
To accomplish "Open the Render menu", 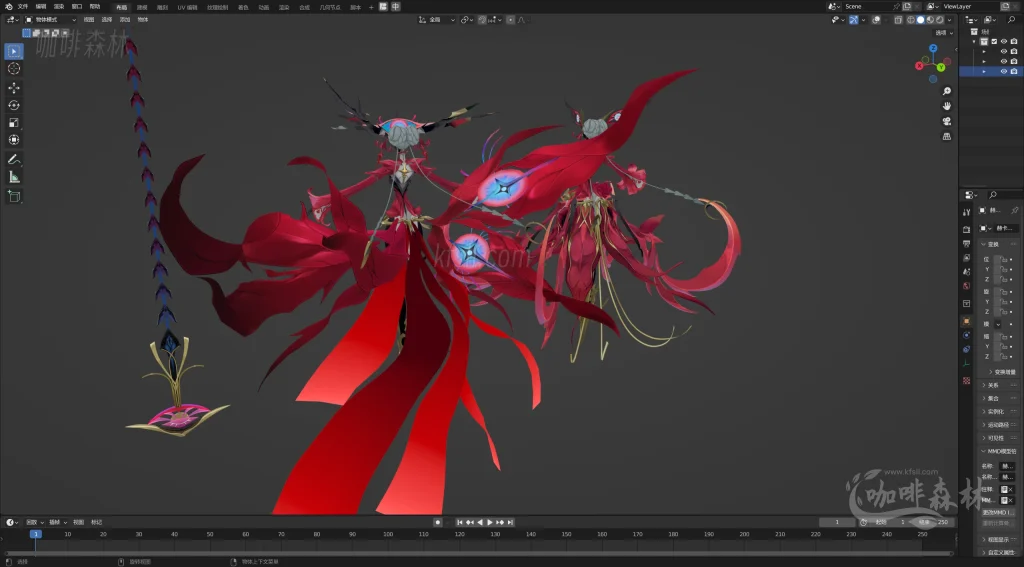I will [59, 7].
